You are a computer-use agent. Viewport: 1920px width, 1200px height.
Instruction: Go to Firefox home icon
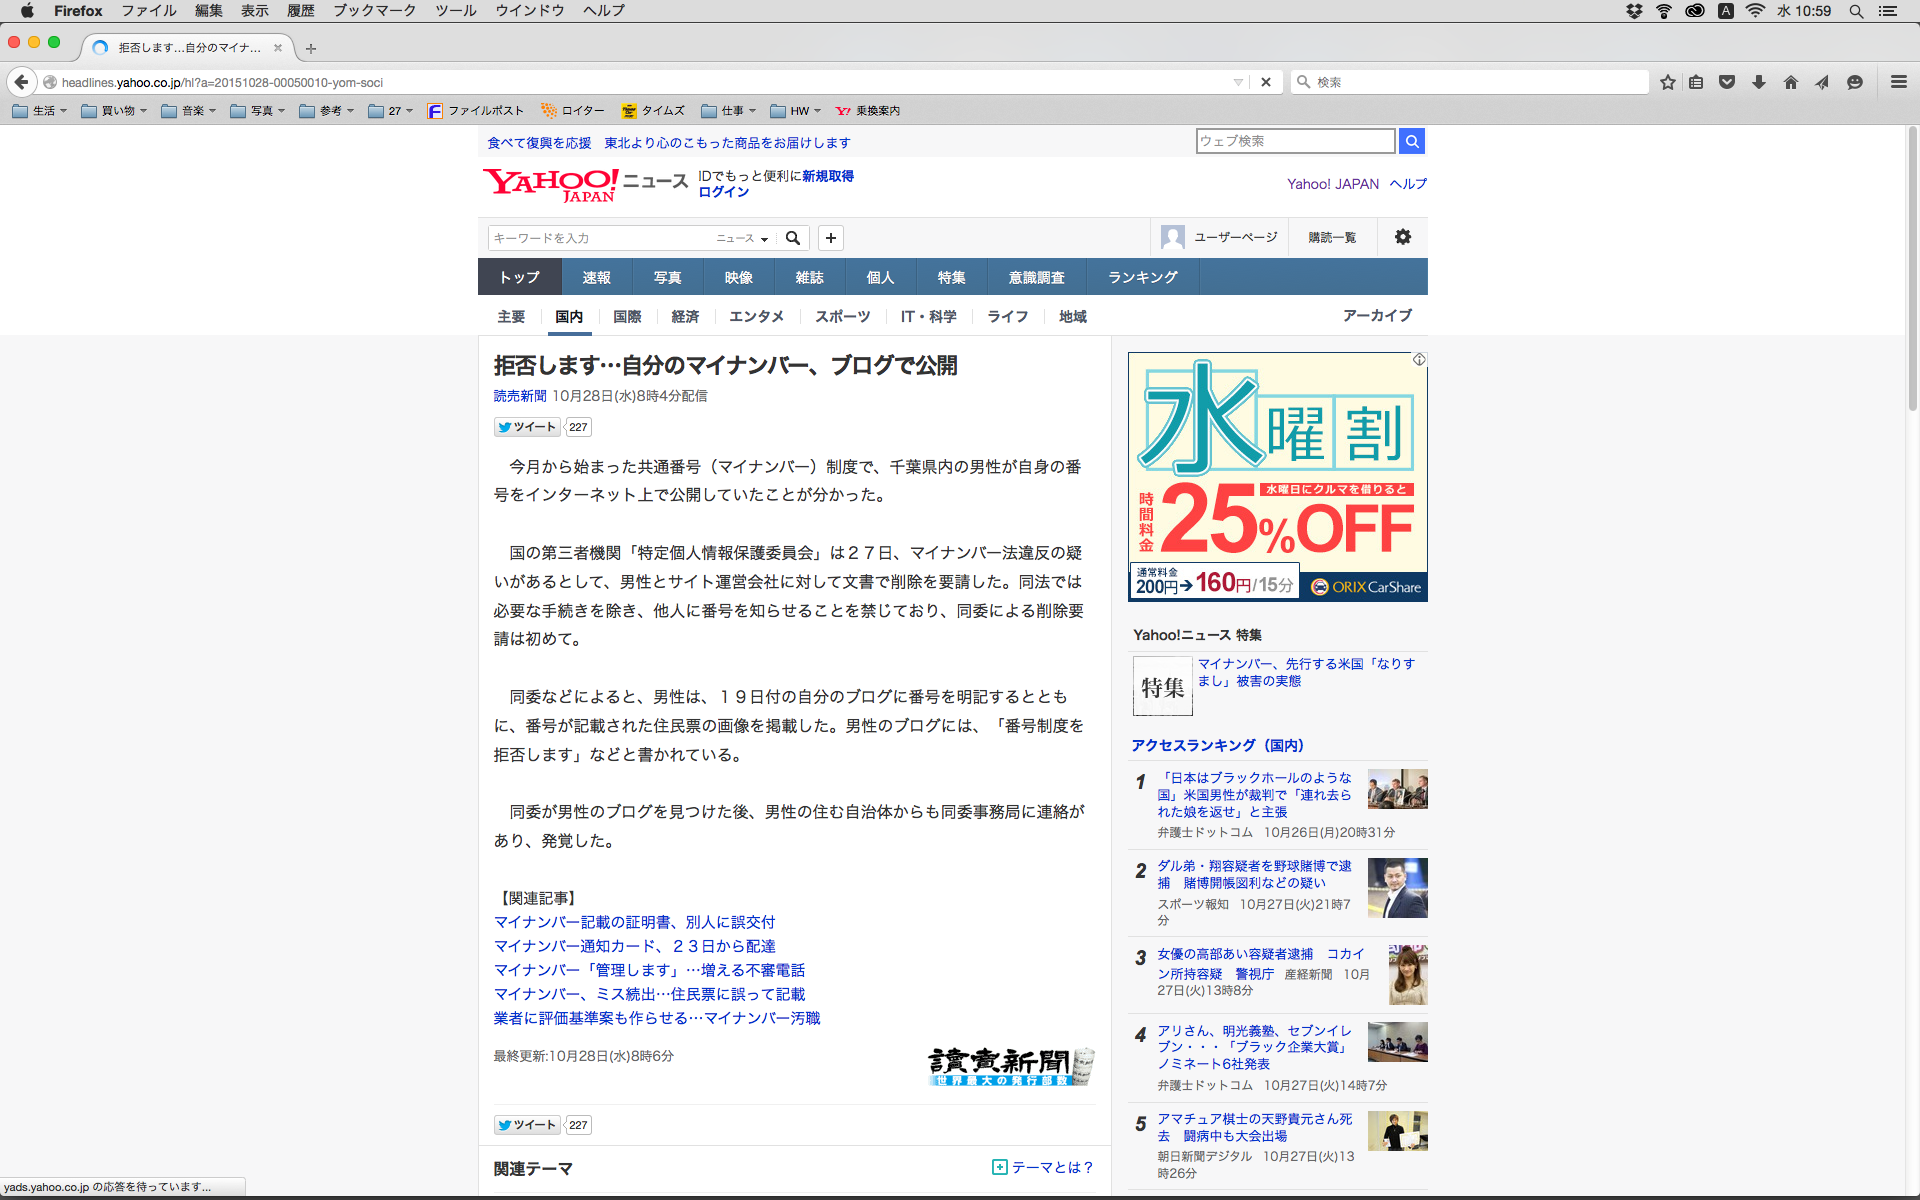pos(1791,82)
